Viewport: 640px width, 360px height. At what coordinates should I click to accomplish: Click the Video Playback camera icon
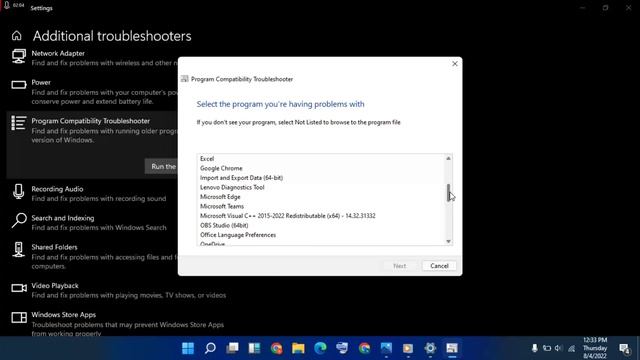[x=19, y=288]
